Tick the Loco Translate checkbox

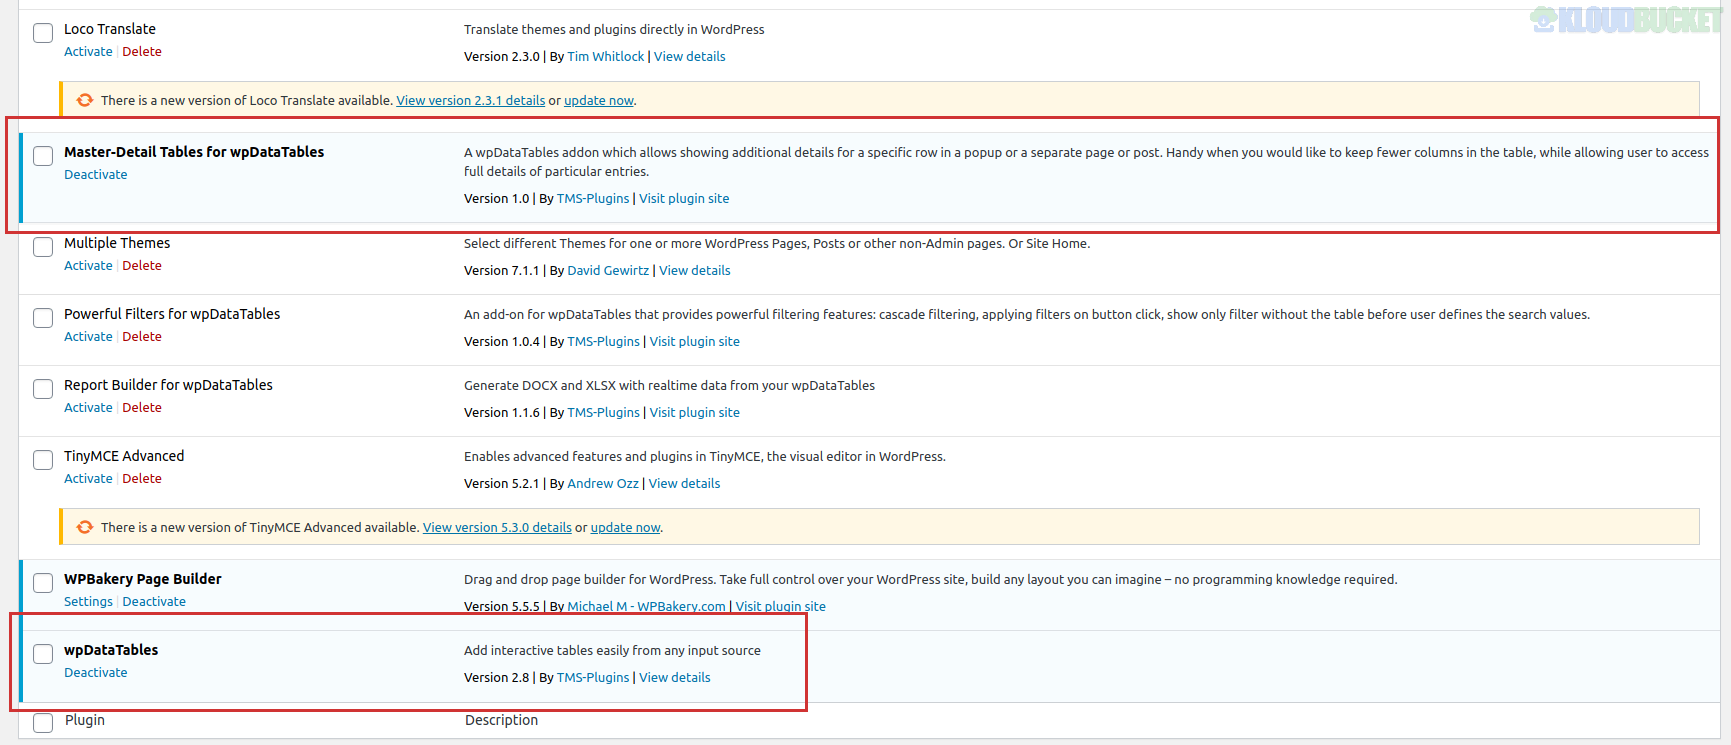tap(43, 33)
